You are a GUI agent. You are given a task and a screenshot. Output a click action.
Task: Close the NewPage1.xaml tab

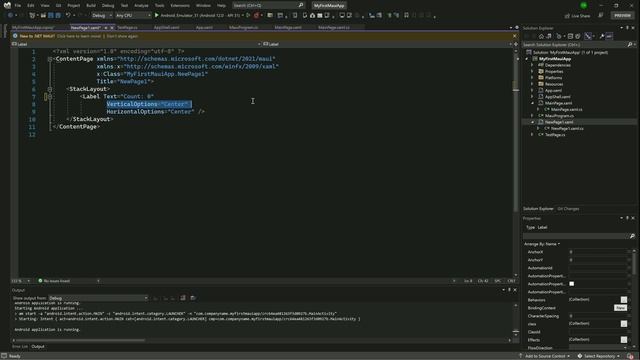tap(112, 28)
